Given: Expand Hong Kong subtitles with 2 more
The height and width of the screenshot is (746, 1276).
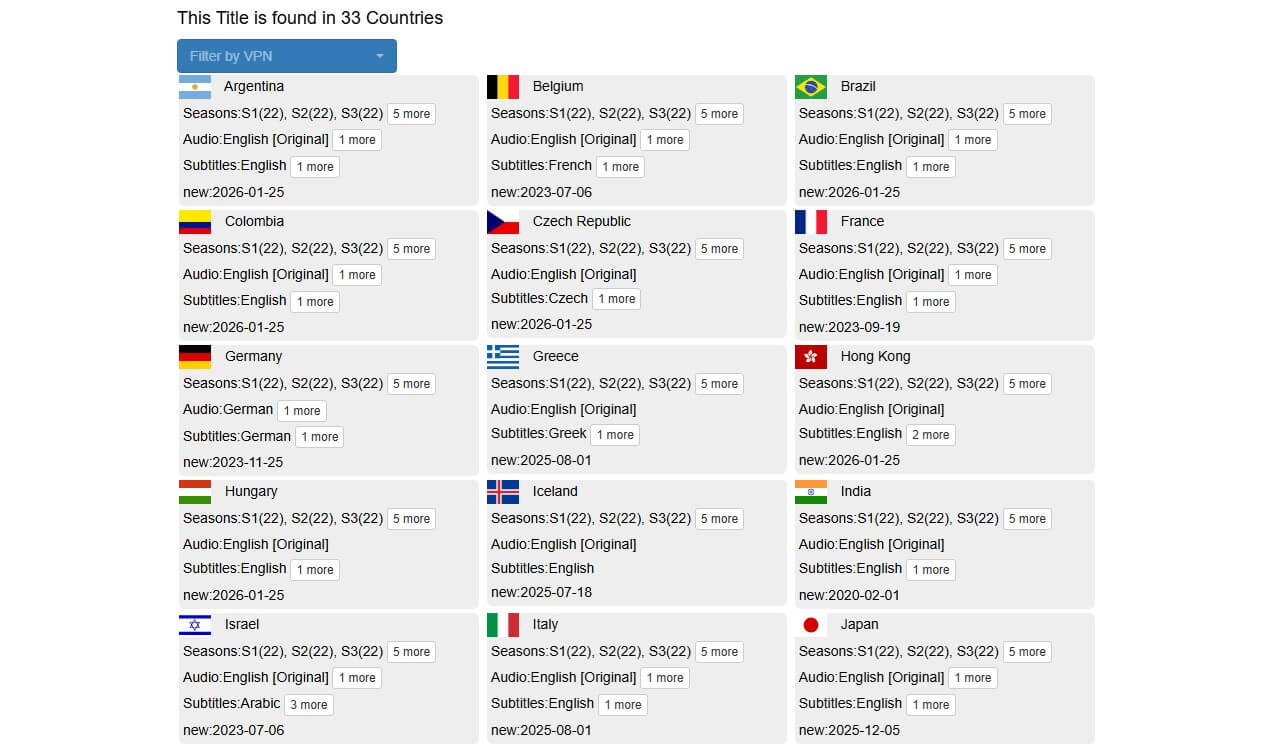Looking at the screenshot, I should (931, 435).
